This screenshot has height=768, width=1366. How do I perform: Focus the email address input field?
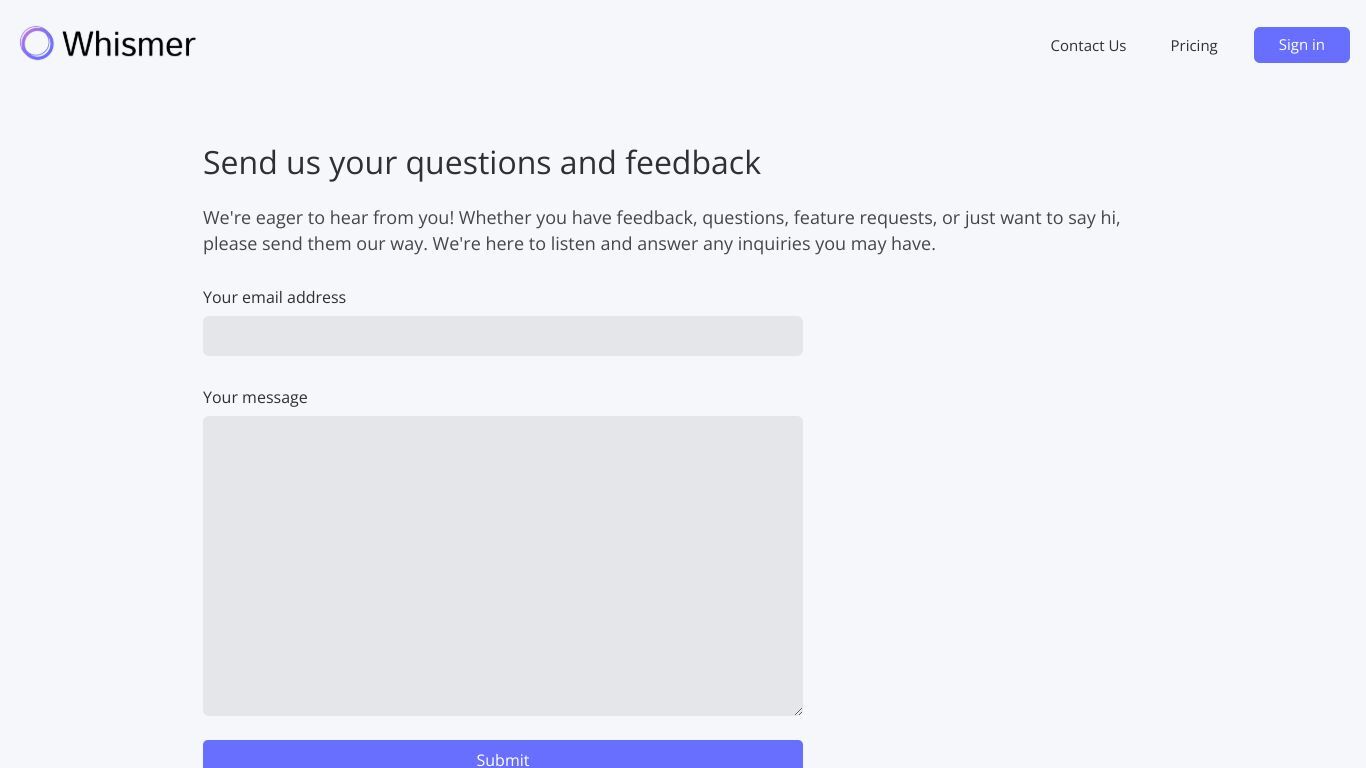click(x=503, y=336)
